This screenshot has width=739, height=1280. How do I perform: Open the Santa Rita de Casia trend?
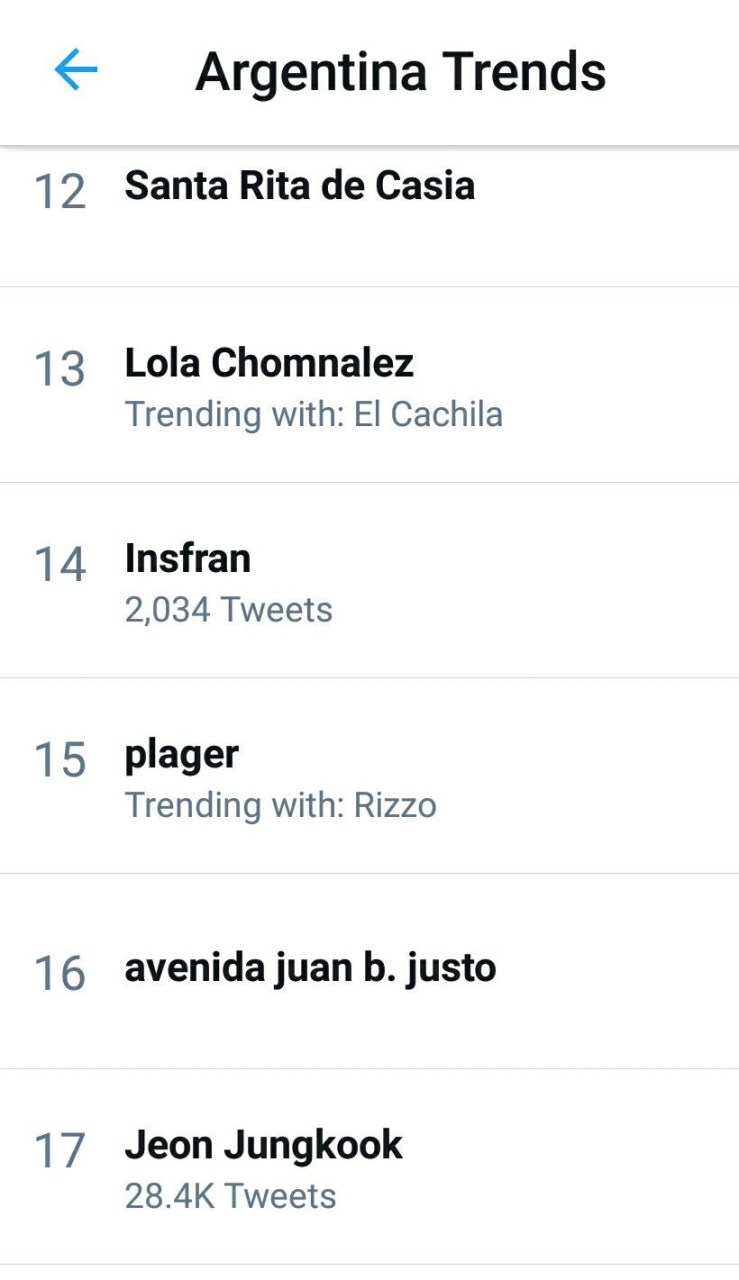pyautogui.click(x=299, y=185)
